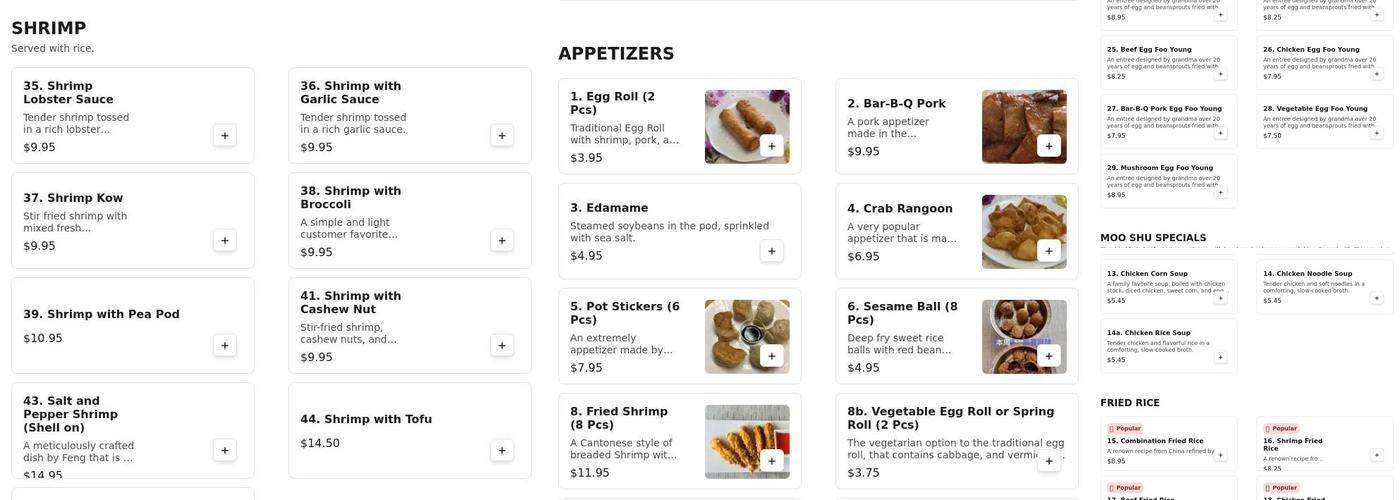Add Shrimp with Garlic Sauce to order
The image size is (1400, 500).
(501, 136)
